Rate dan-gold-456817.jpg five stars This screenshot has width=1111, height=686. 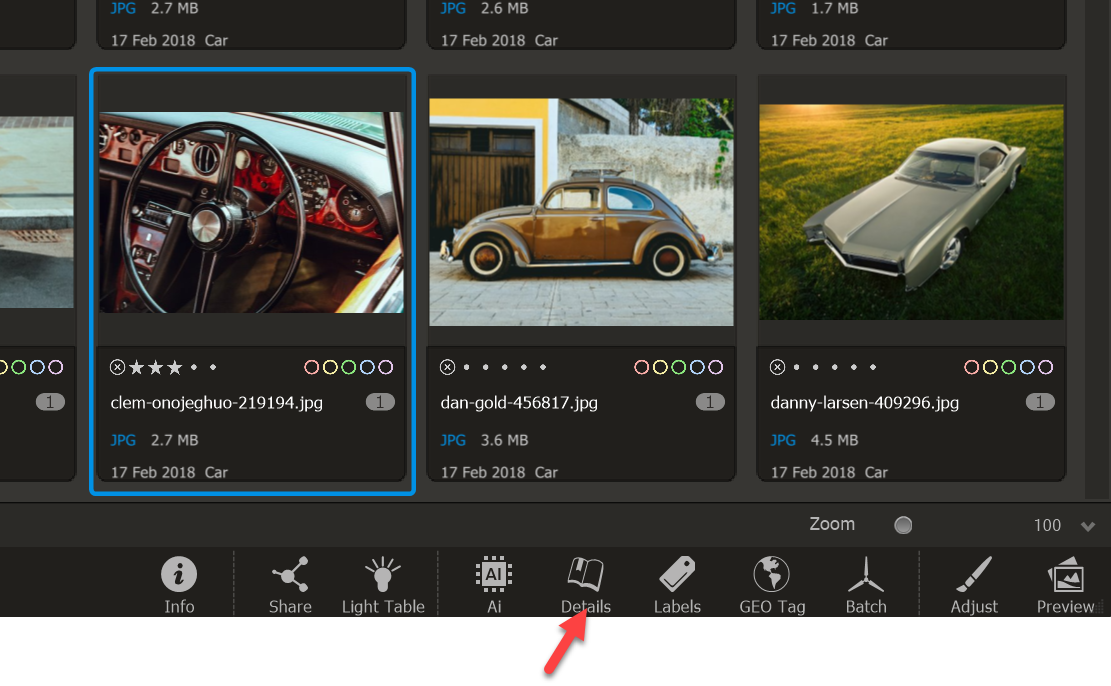click(543, 367)
